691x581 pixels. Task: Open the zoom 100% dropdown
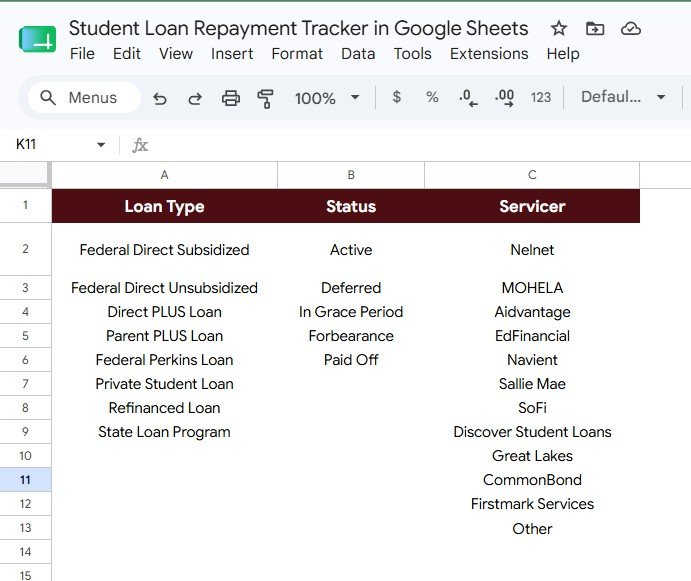pos(327,98)
